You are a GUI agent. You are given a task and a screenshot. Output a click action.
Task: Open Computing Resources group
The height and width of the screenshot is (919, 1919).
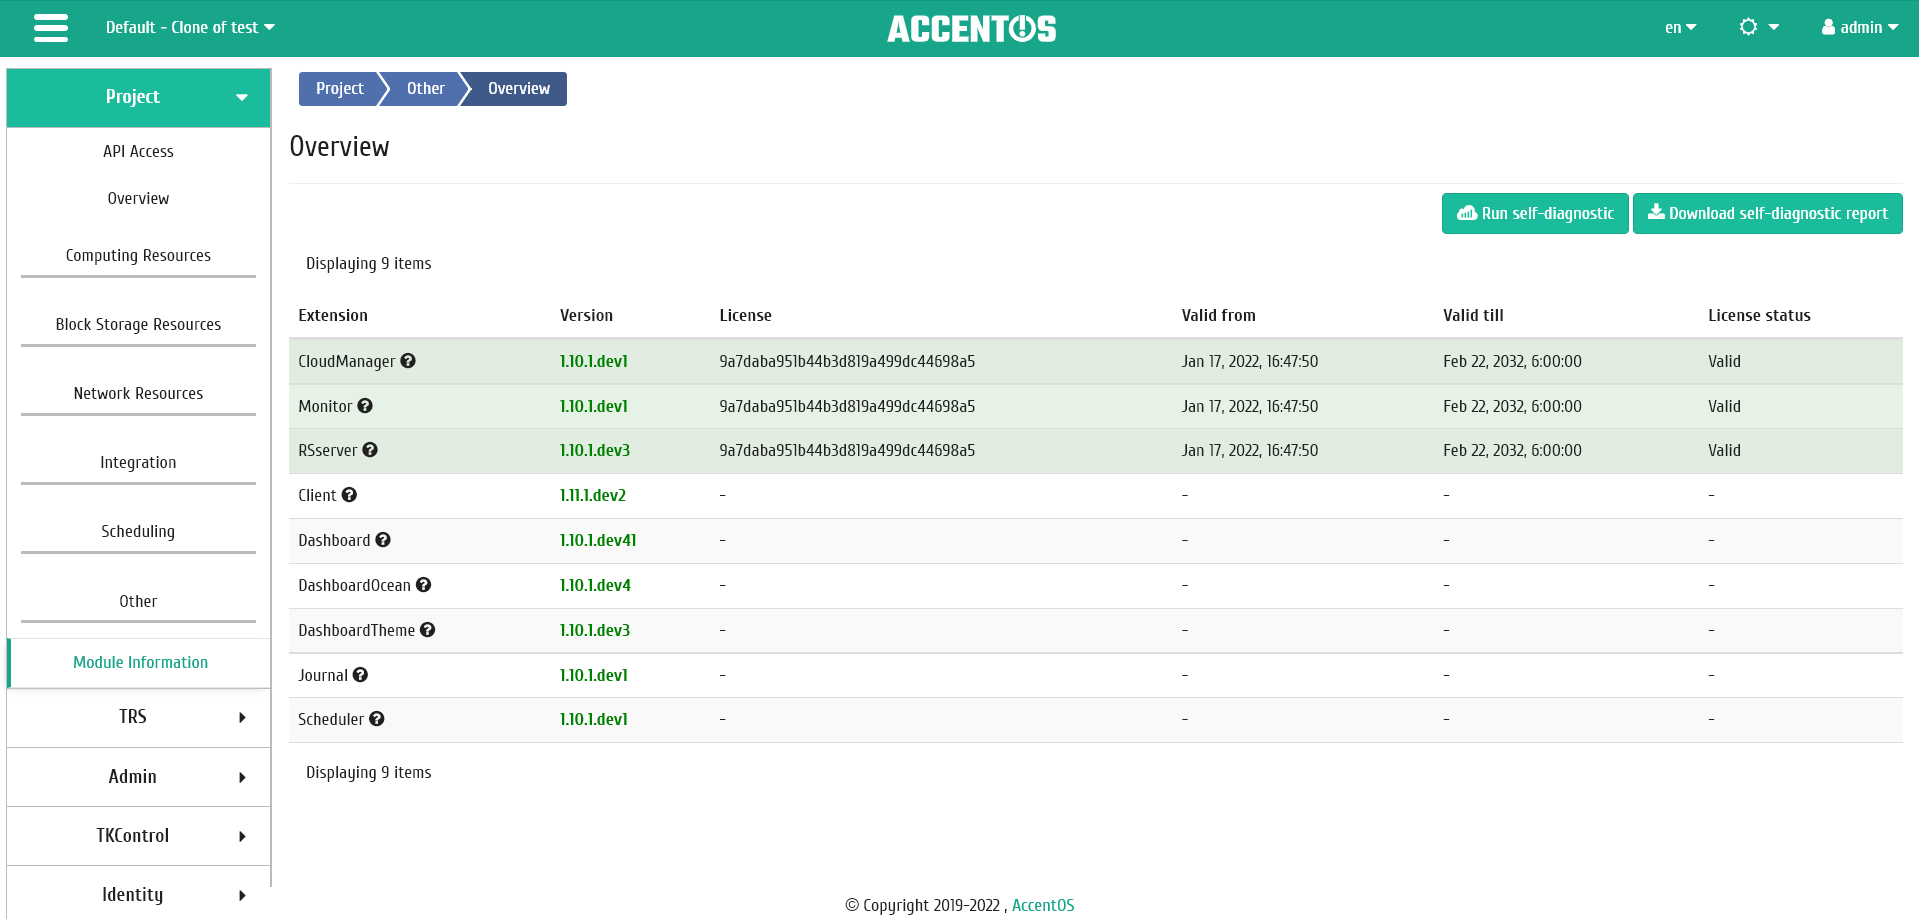[139, 256]
